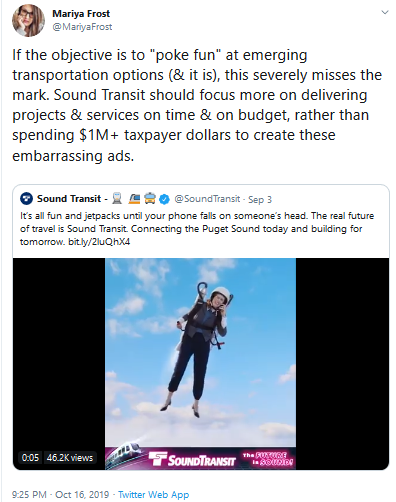Click the 0:05 video duration badge

click(30, 458)
